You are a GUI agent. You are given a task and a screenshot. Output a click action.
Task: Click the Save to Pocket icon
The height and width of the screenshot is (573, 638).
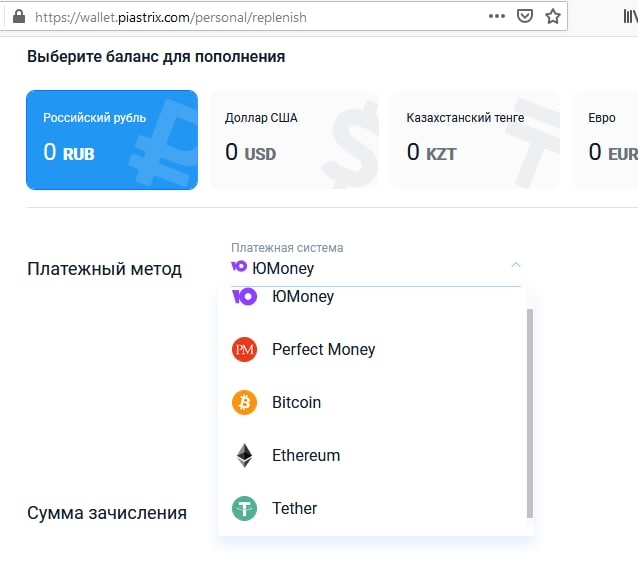click(524, 16)
